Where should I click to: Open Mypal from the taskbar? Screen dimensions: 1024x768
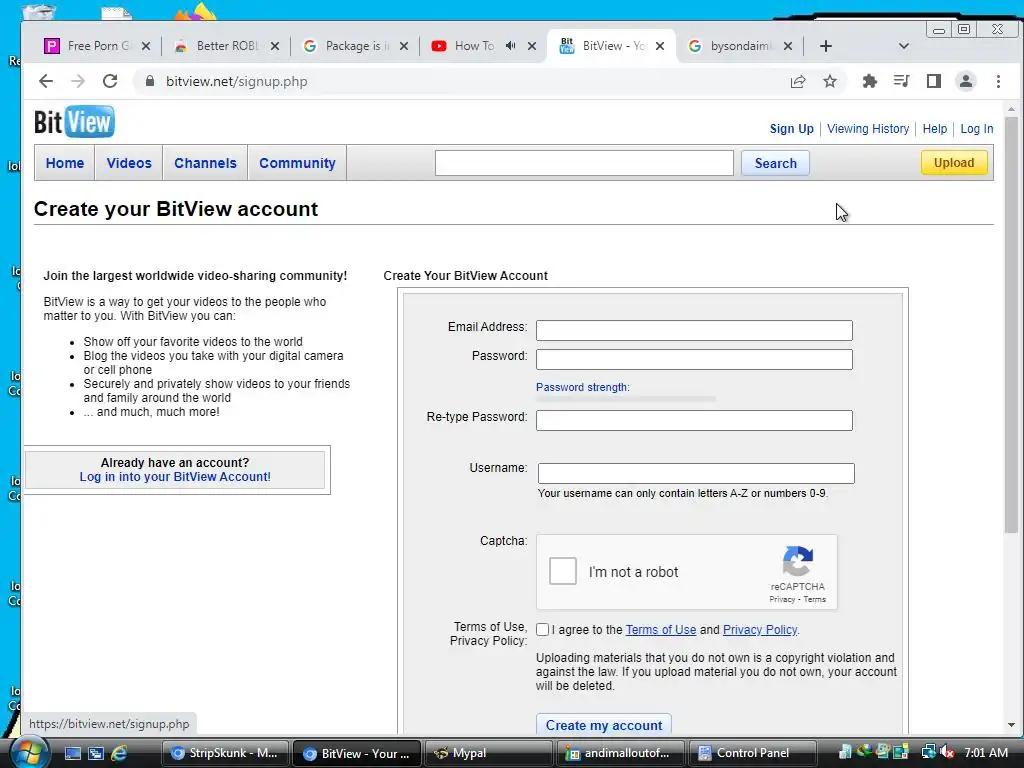coord(488,753)
